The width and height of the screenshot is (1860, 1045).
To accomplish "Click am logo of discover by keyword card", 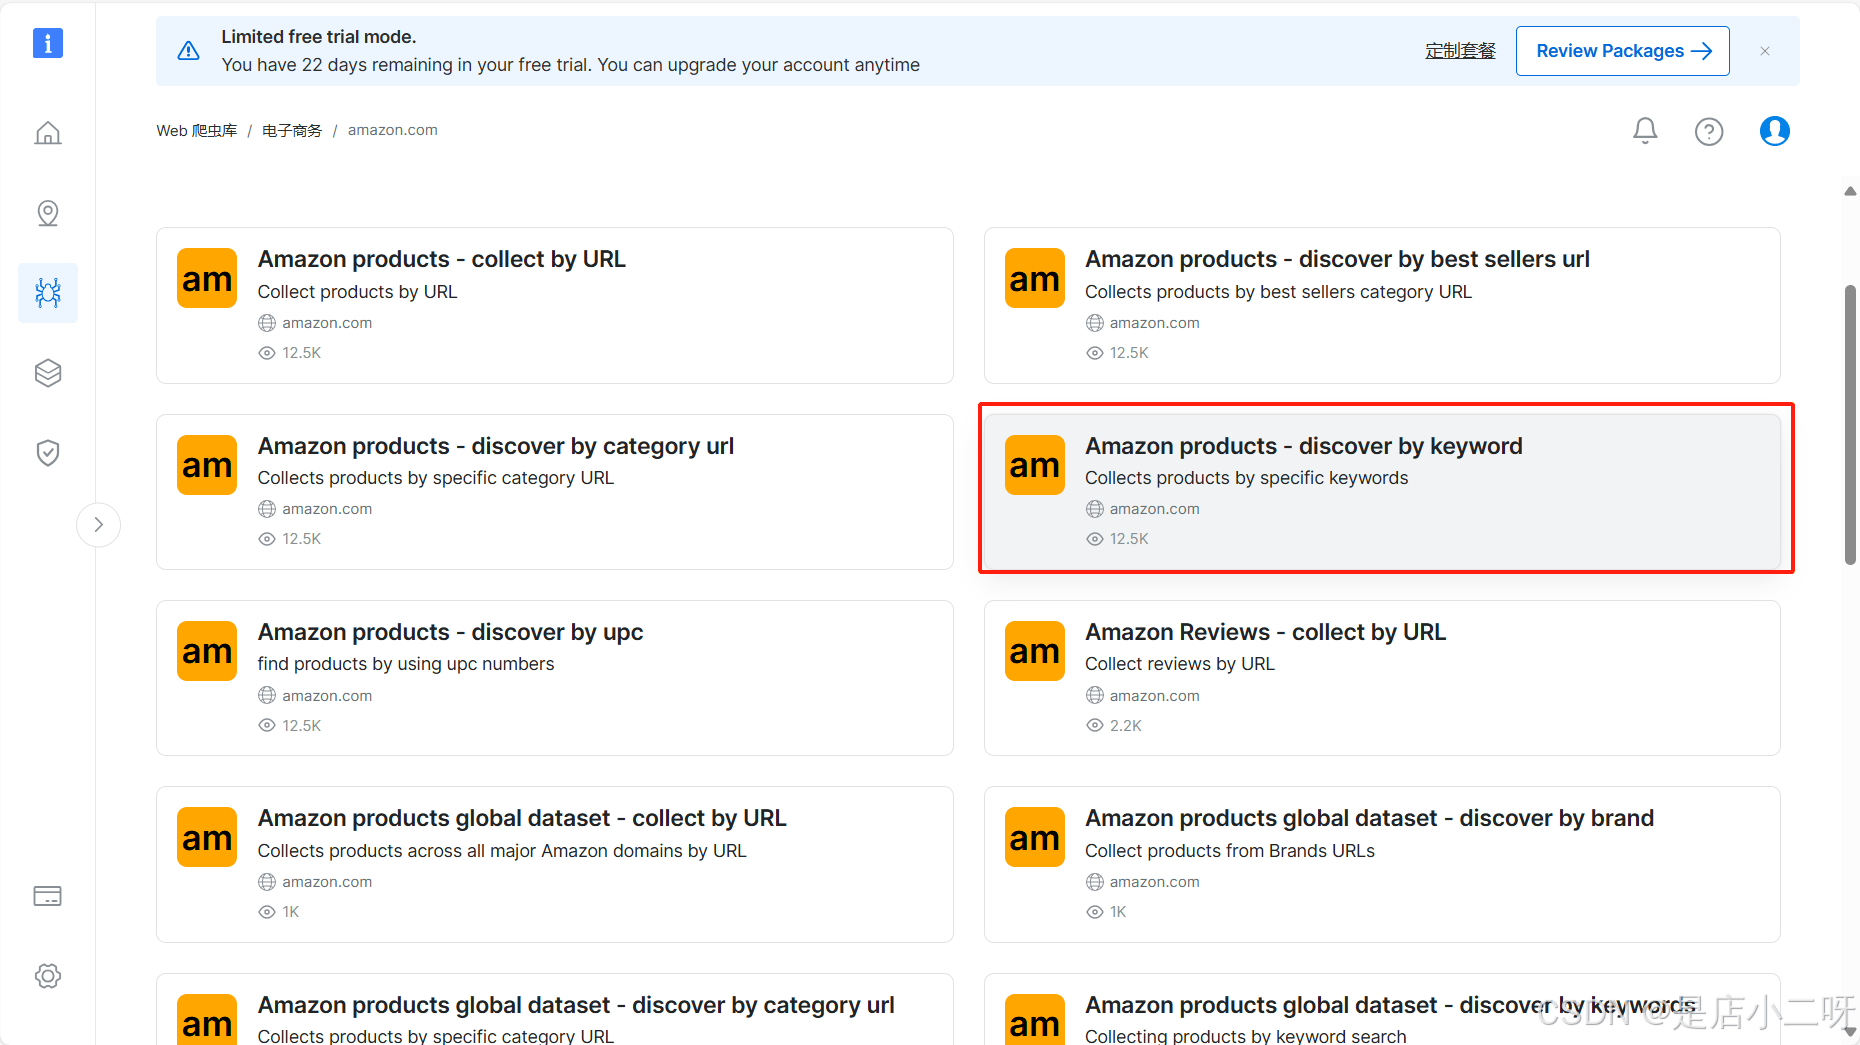I will click(x=1034, y=465).
